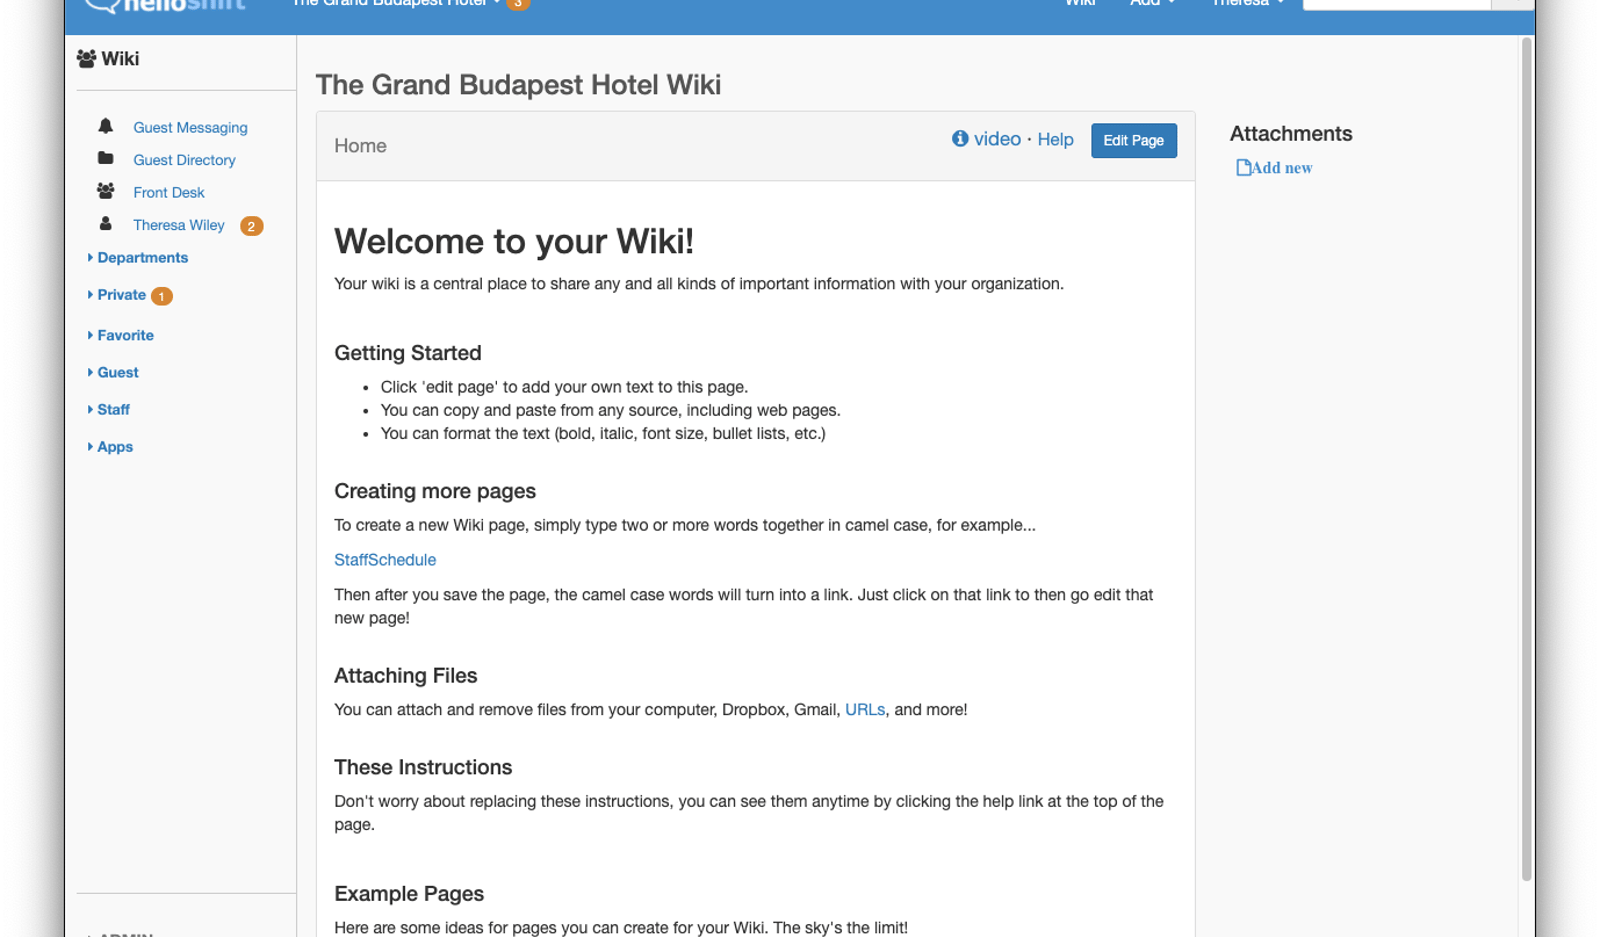Open Theresa Wiley conversation

pos(179,225)
